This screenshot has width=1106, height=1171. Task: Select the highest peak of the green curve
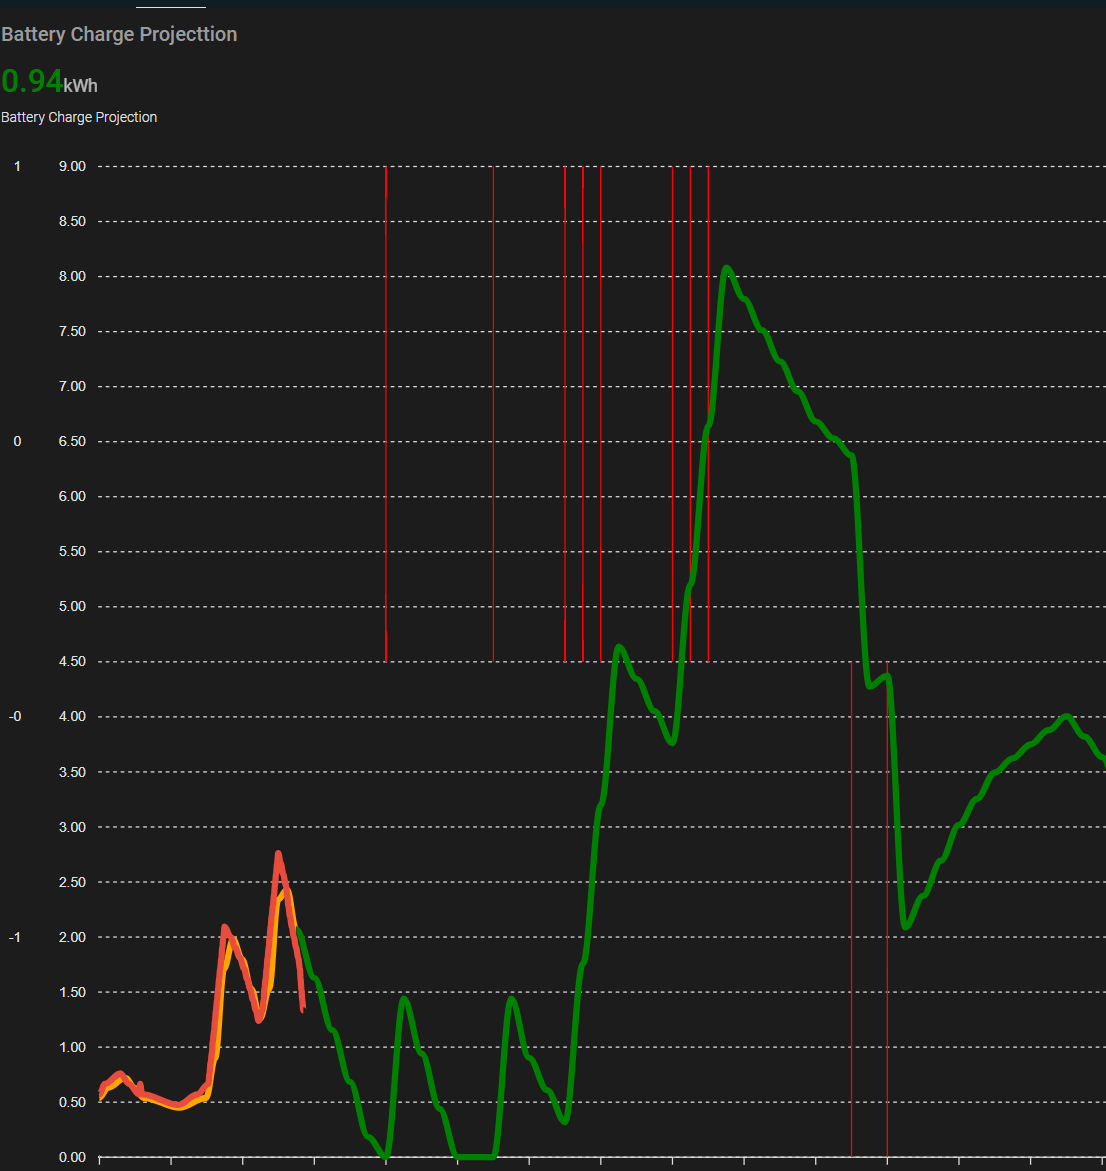726,268
